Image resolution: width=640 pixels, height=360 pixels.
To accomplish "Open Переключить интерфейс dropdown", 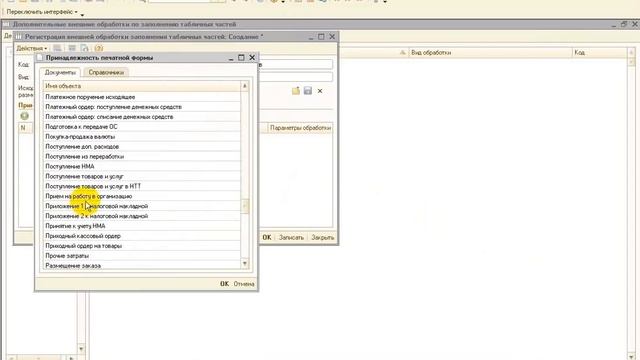I will coord(42,12).
